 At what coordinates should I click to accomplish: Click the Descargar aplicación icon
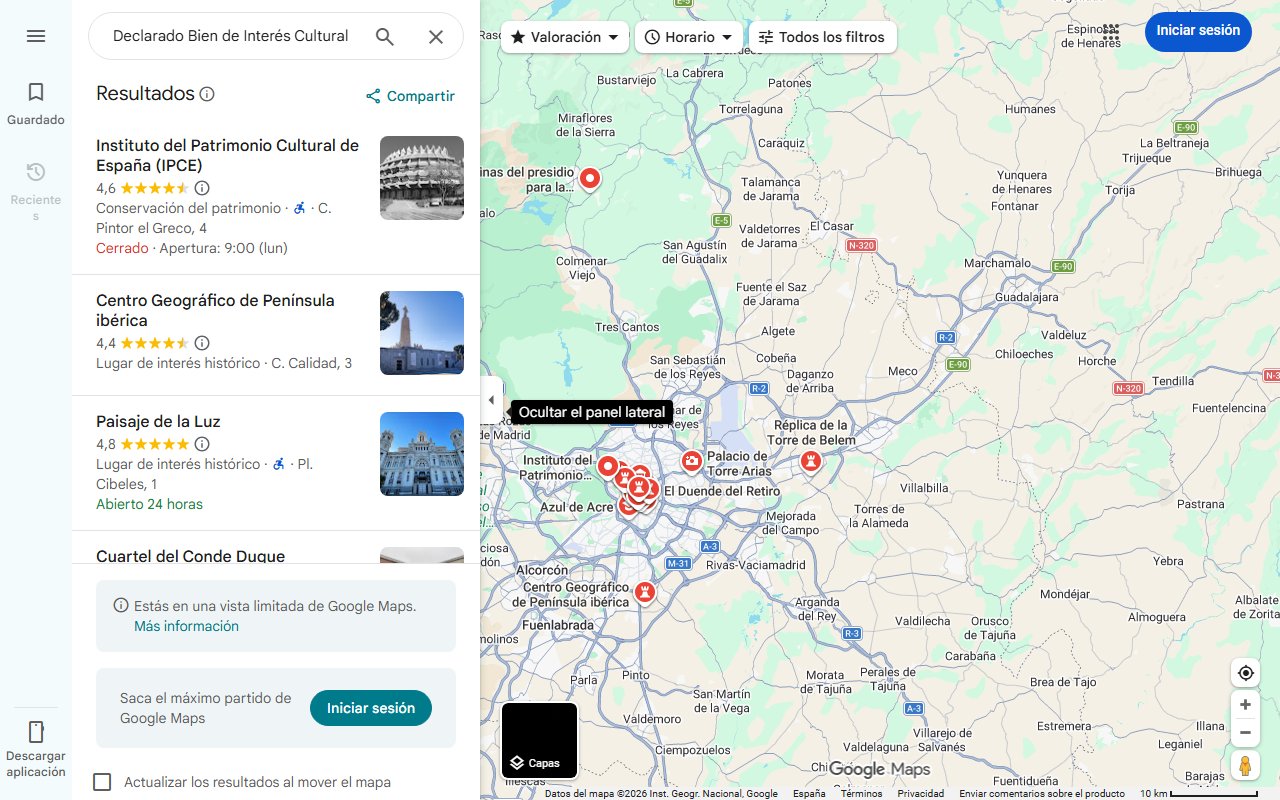coord(36,733)
